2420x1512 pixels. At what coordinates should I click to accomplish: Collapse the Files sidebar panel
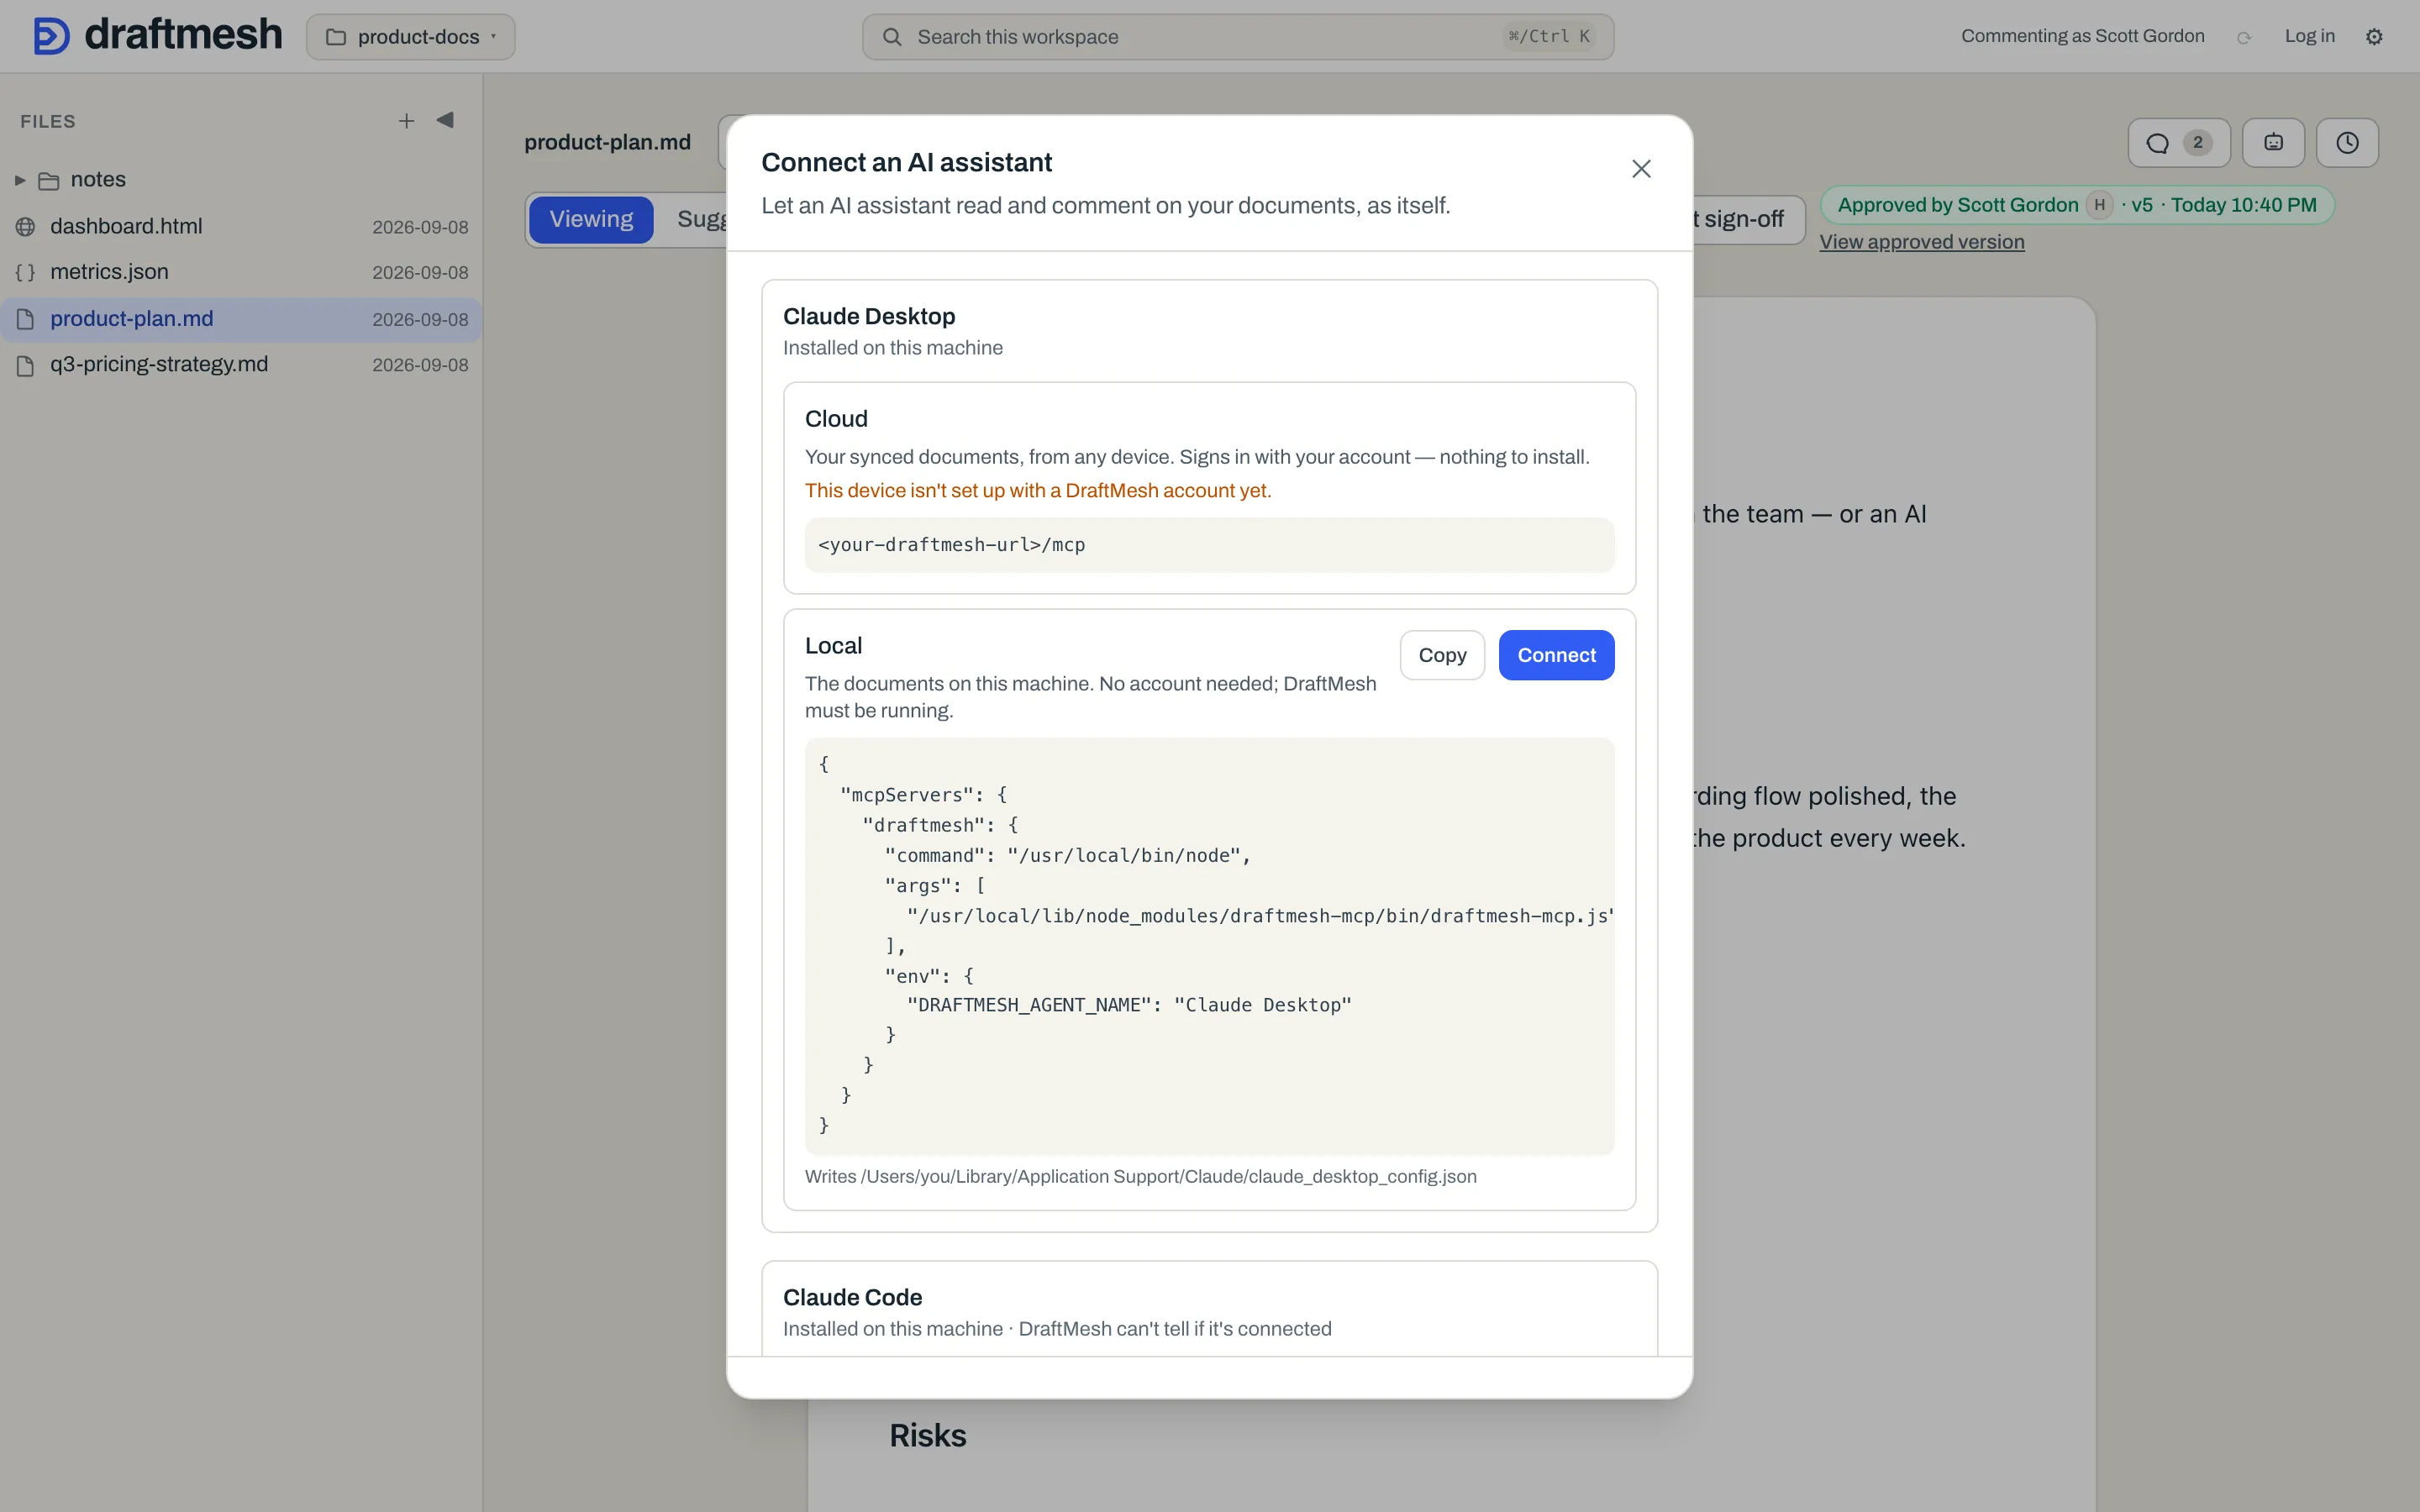(x=445, y=120)
